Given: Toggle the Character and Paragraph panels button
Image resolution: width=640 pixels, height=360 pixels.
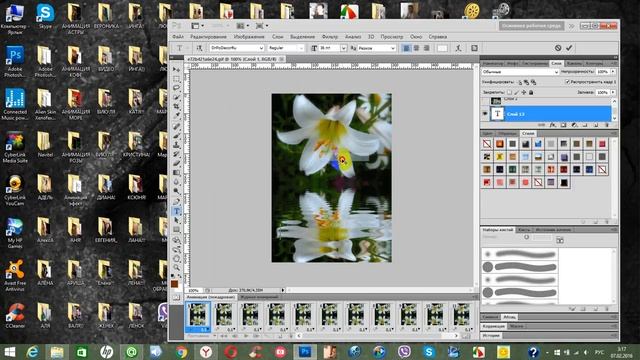Looking at the screenshot, I should [474, 48].
